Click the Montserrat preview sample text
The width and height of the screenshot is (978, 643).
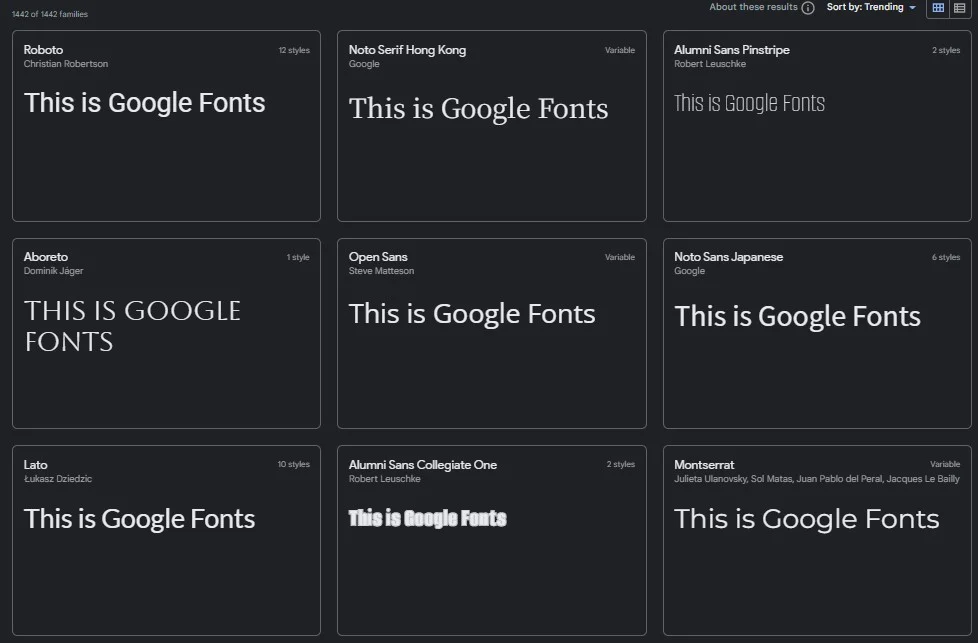point(807,519)
